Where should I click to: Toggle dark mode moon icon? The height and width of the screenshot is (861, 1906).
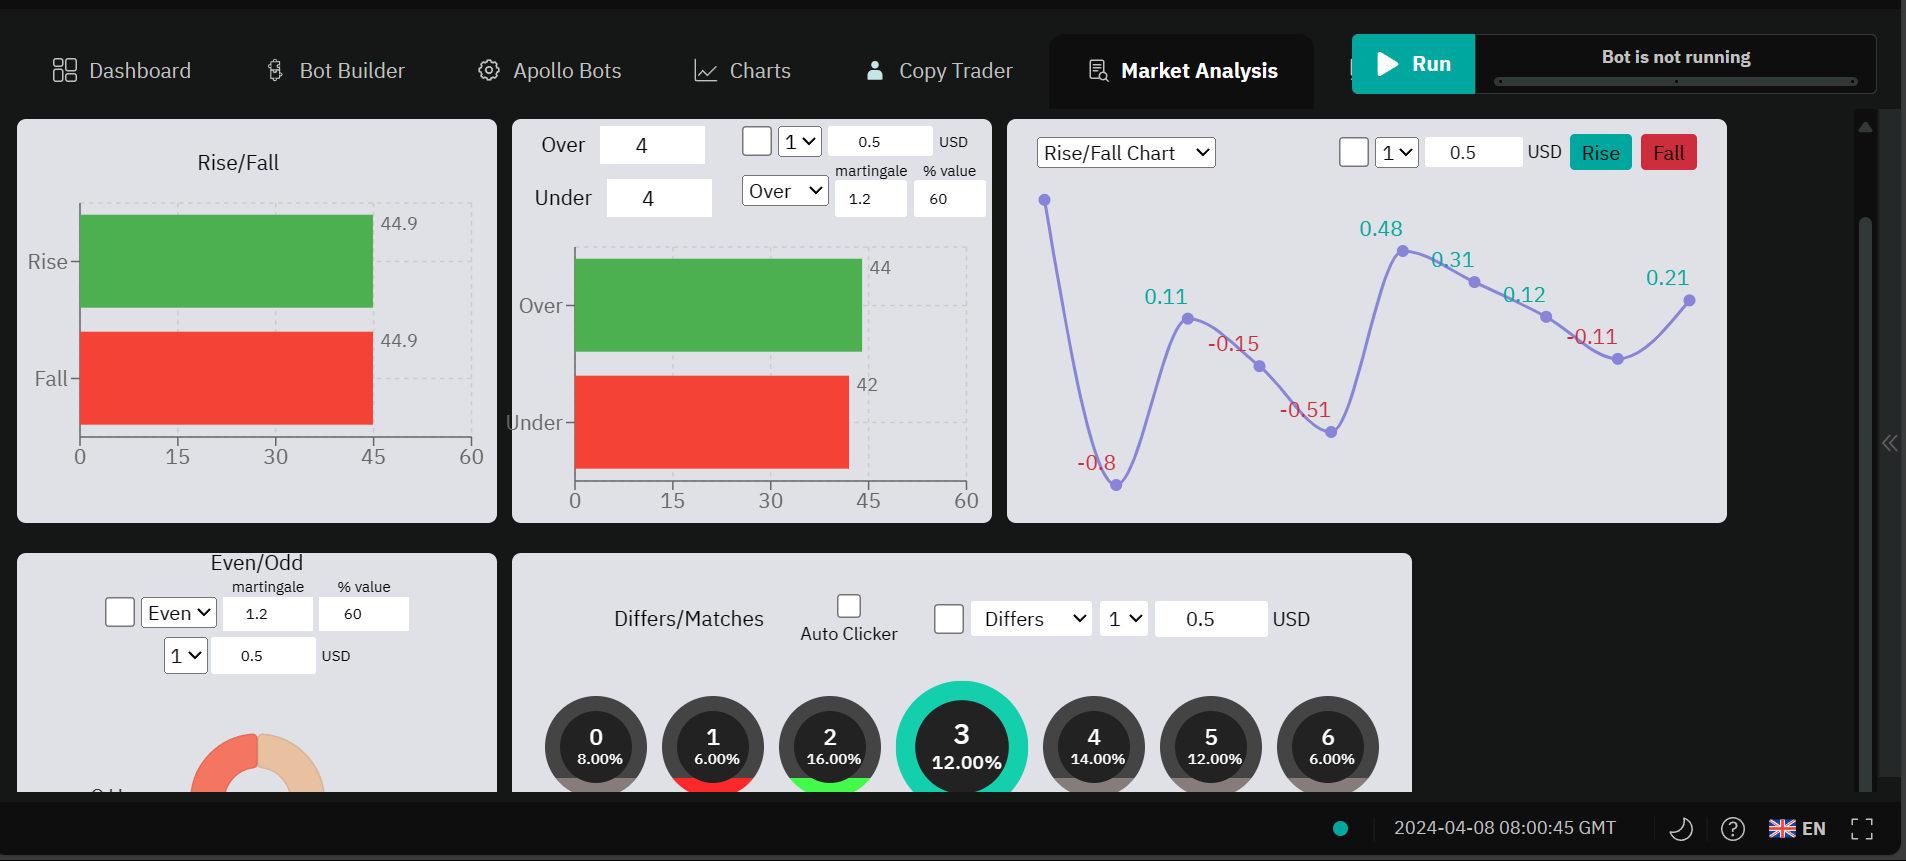tap(1681, 828)
